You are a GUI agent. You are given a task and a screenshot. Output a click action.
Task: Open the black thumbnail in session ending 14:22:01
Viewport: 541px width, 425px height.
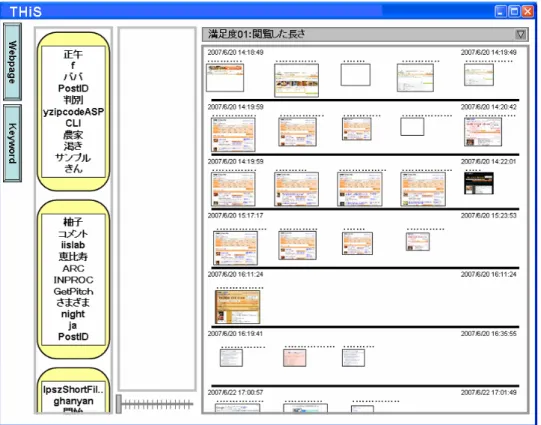[479, 183]
